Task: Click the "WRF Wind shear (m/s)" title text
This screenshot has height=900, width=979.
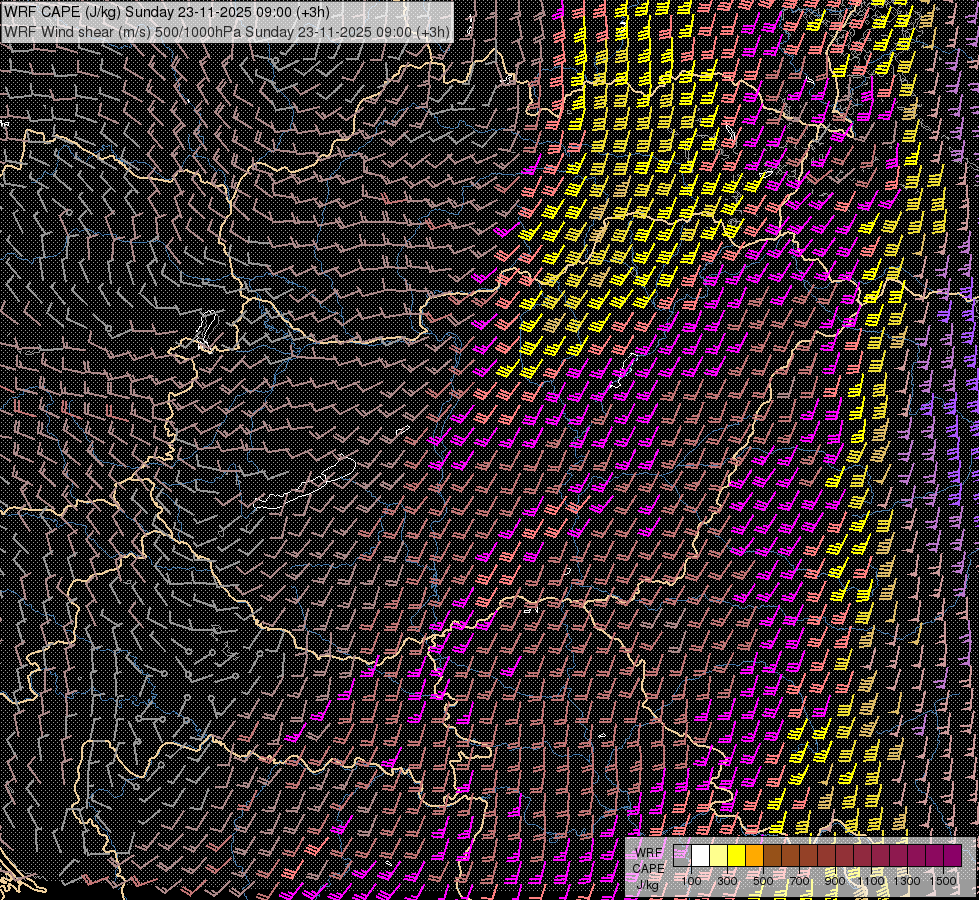Action: coord(75,31)
